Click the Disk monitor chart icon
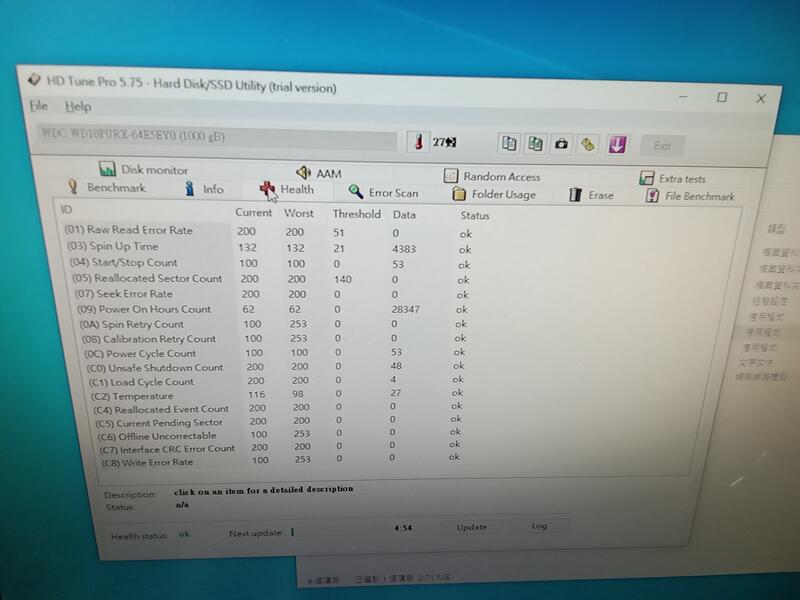 [x=107, y=168]
